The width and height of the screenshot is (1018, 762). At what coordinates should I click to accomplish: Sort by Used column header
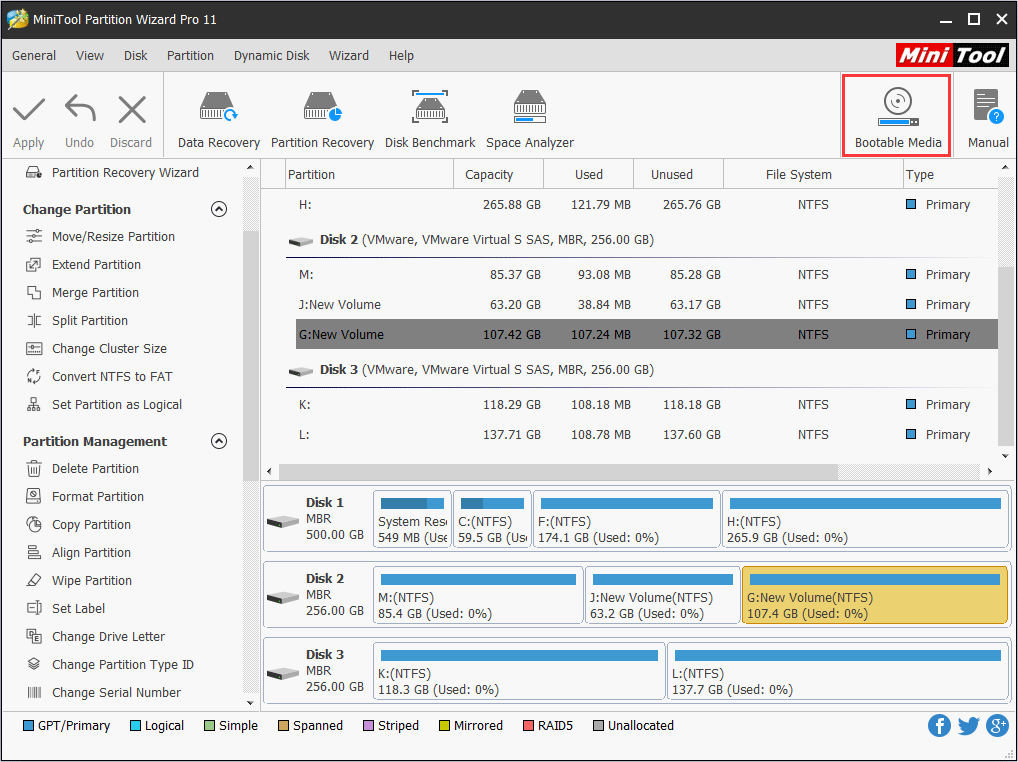pyautogui.click(x=588, y=175)
